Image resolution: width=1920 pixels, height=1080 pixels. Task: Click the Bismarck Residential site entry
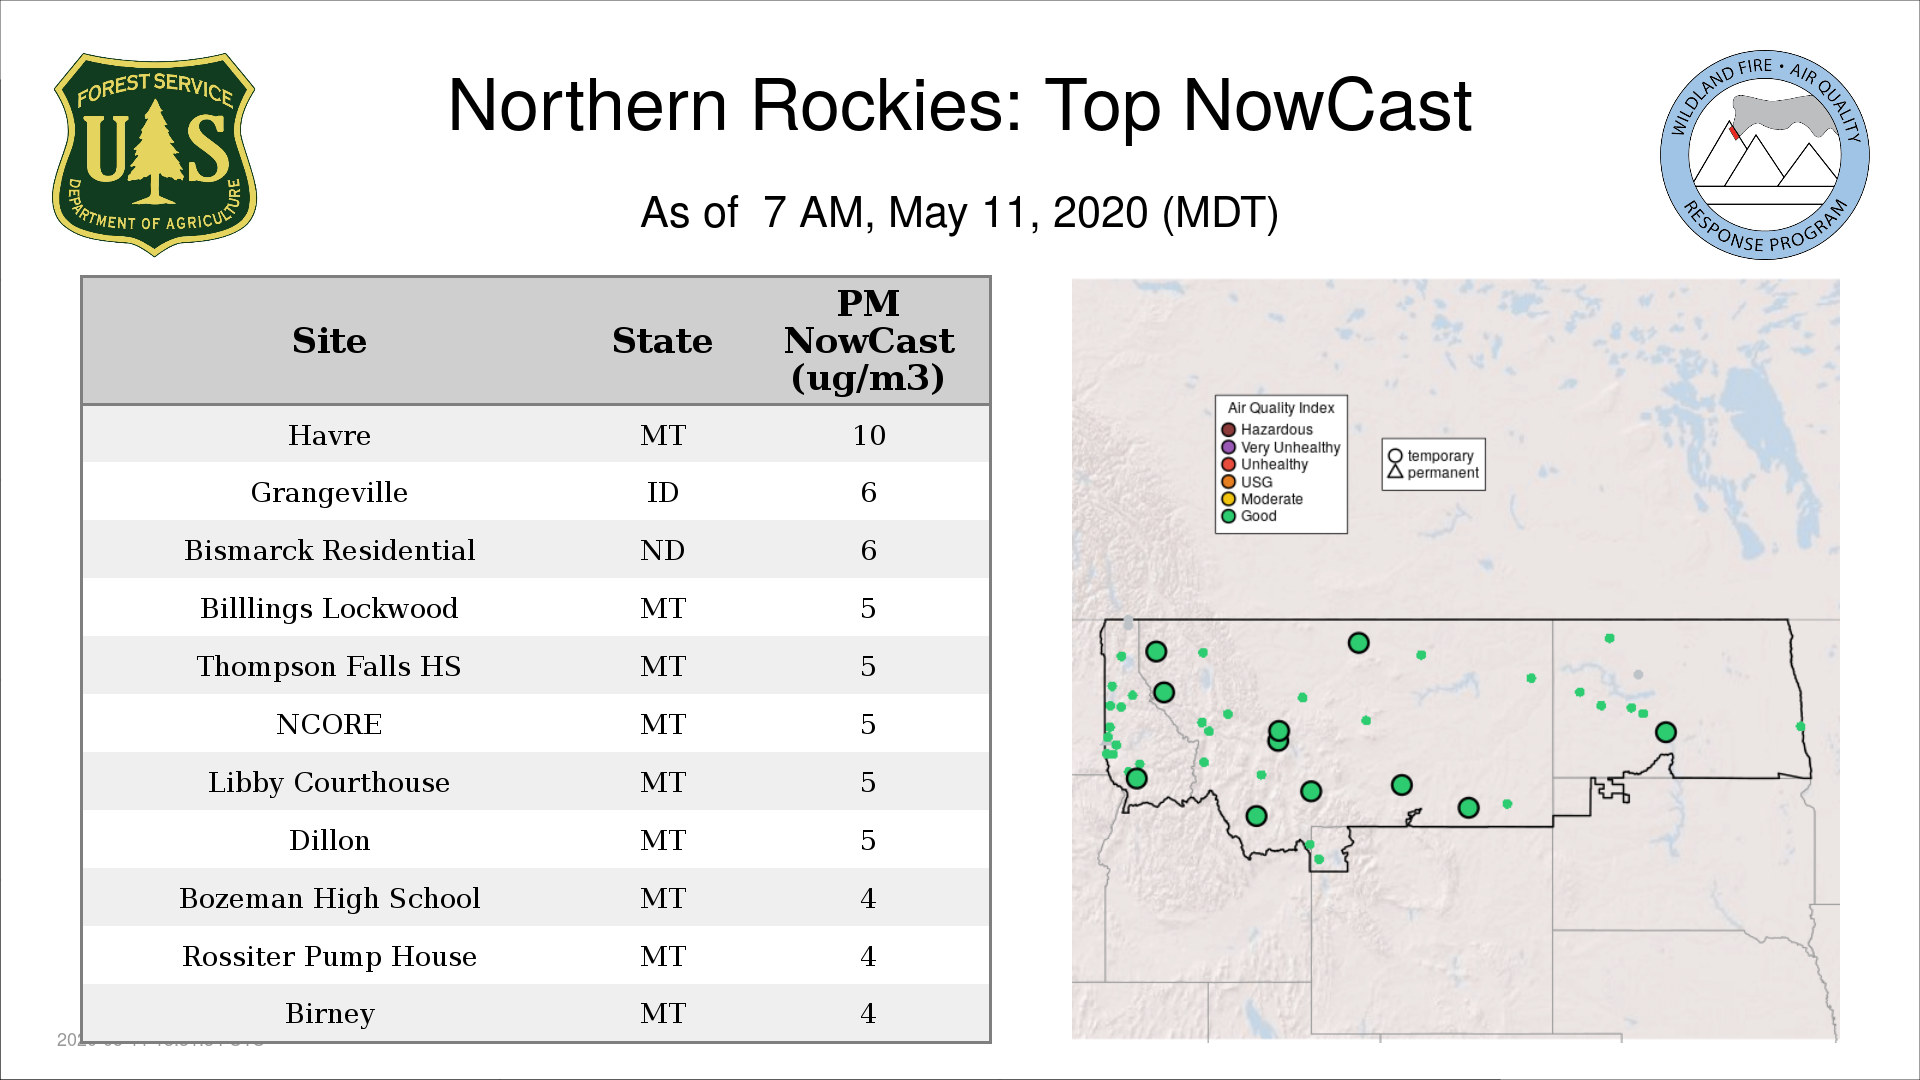click(329, 550)
